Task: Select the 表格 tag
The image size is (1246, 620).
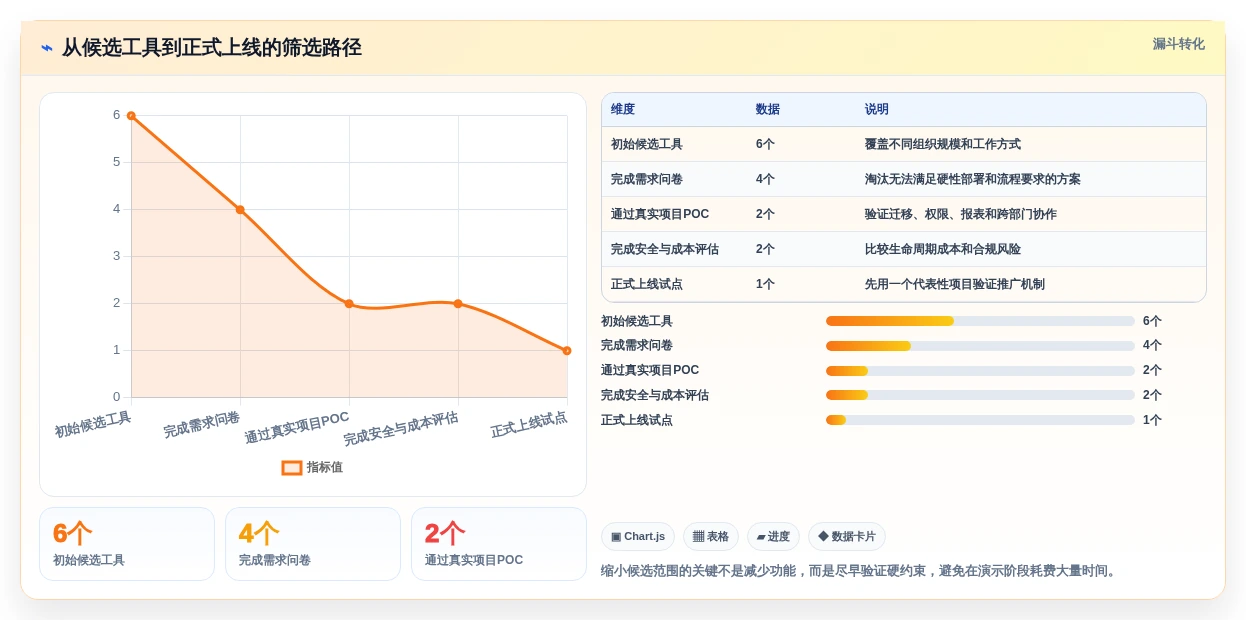Action: (711, 536)
